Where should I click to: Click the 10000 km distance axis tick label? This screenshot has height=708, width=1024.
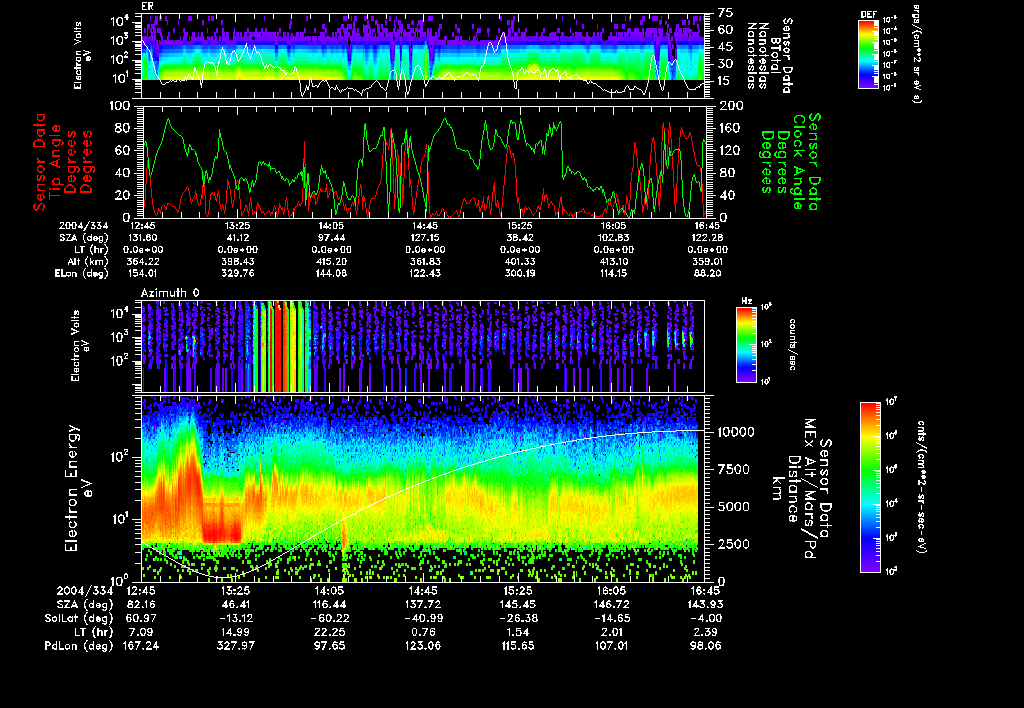click(x=736, y=432)
